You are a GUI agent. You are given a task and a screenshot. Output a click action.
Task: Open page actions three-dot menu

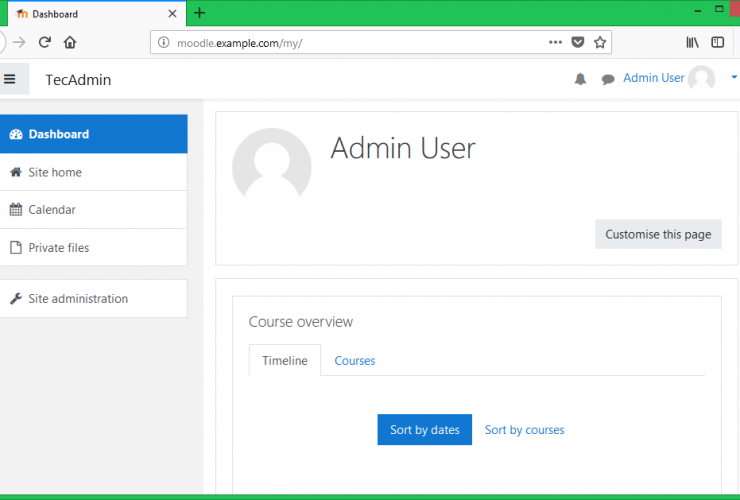click(556, 42)
